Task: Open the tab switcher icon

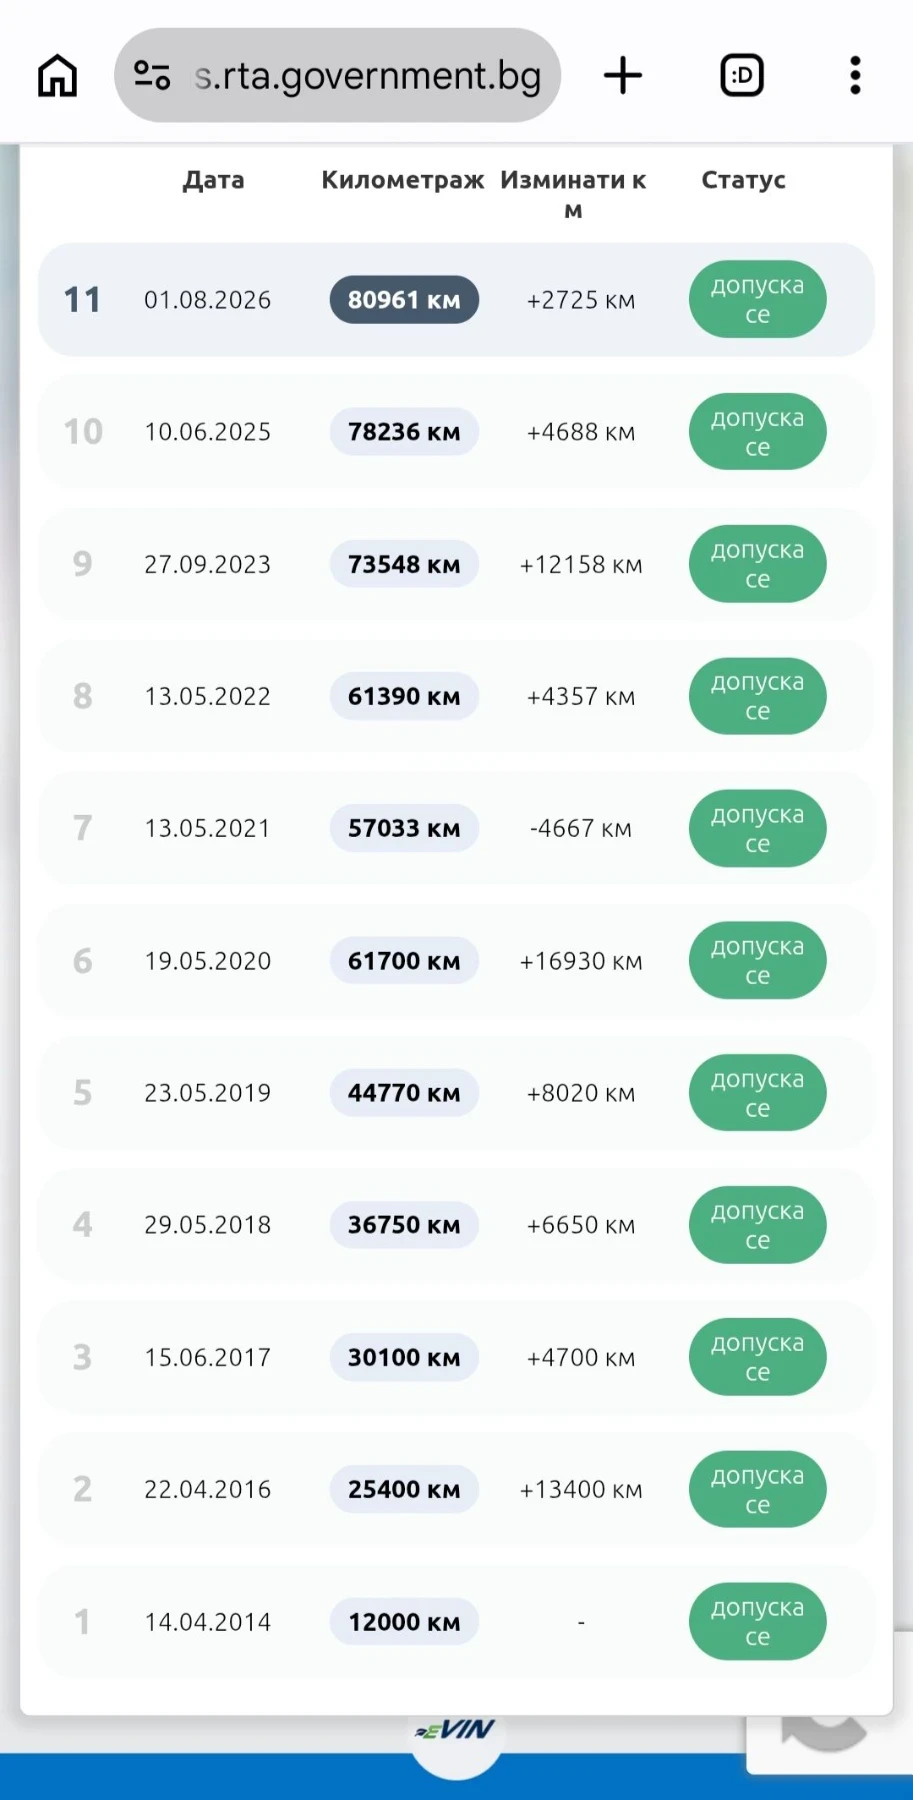Action: [x=742, y=75]
